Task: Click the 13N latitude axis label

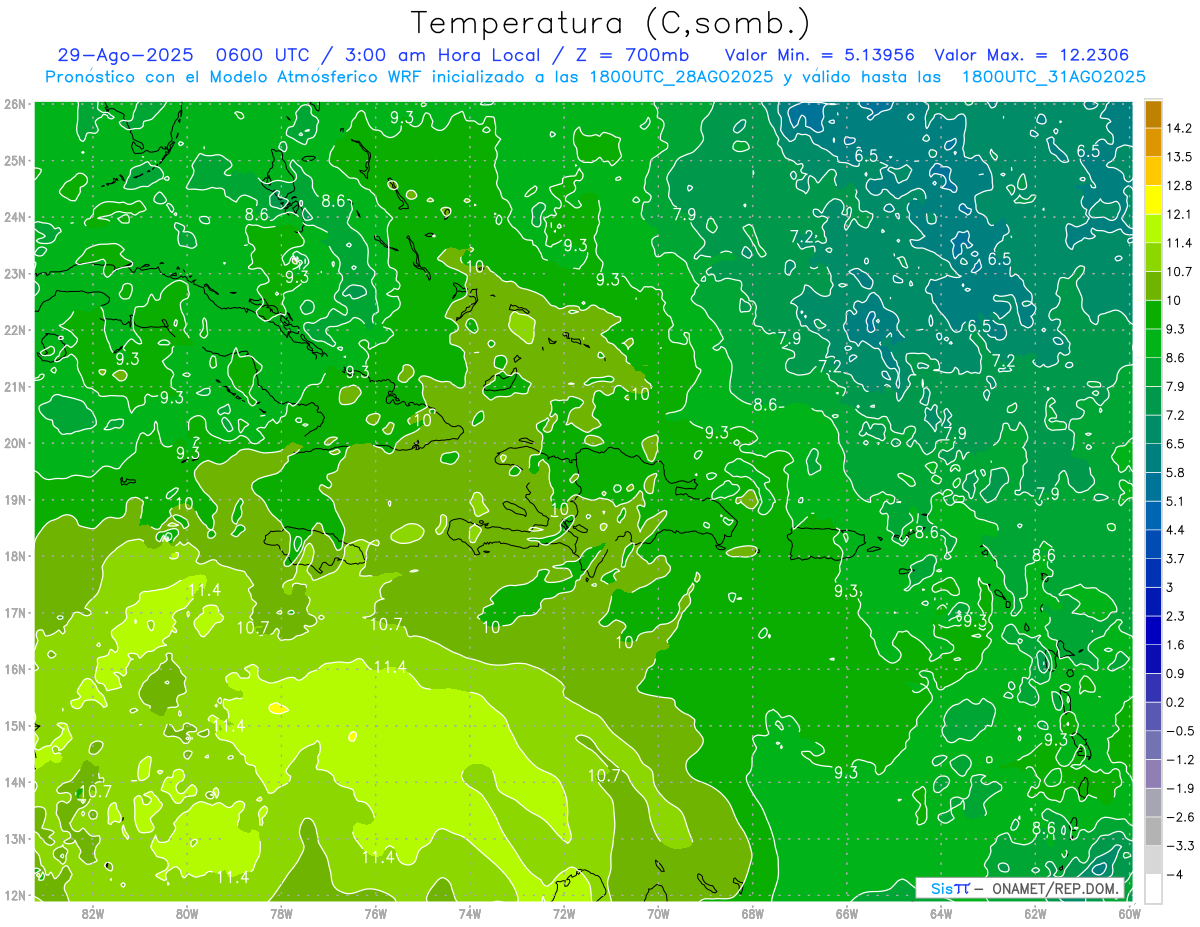Action: tap(14, 838)
